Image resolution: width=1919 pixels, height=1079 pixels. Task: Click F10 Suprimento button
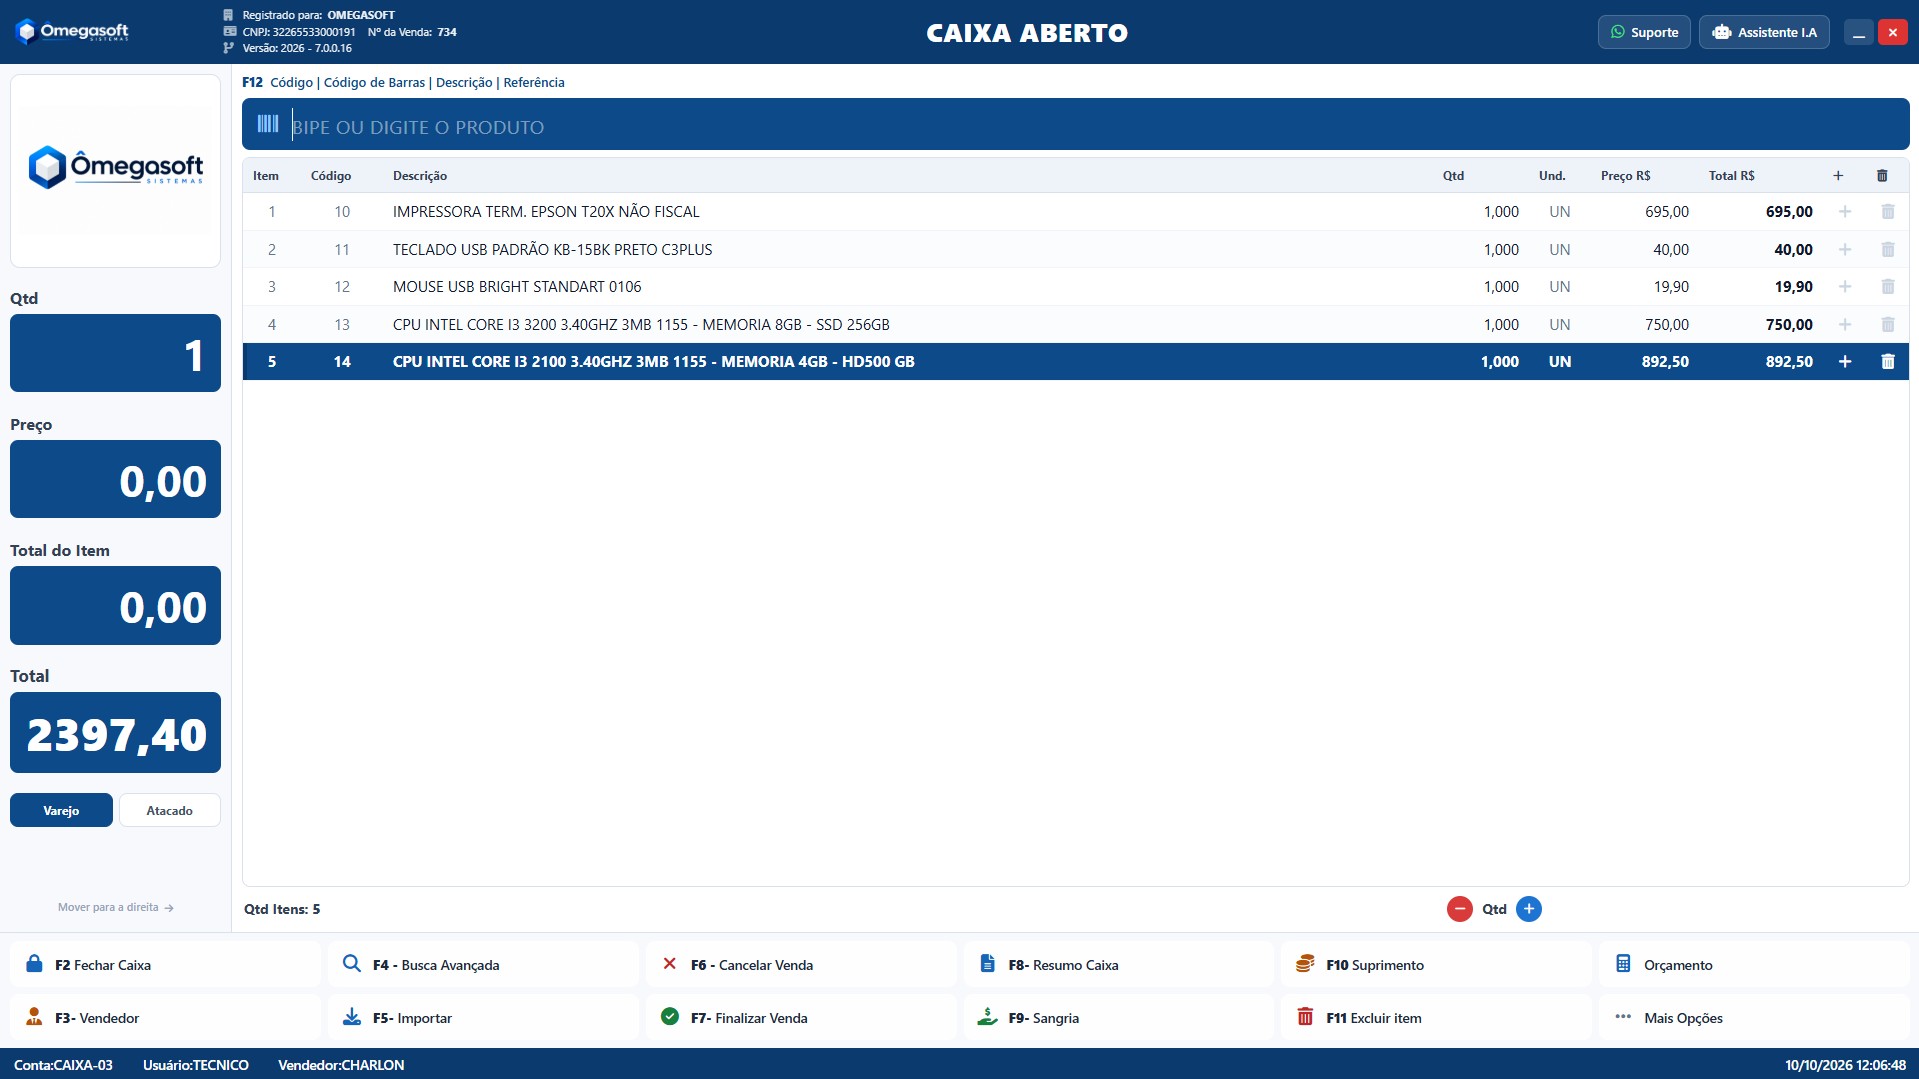1436,965
